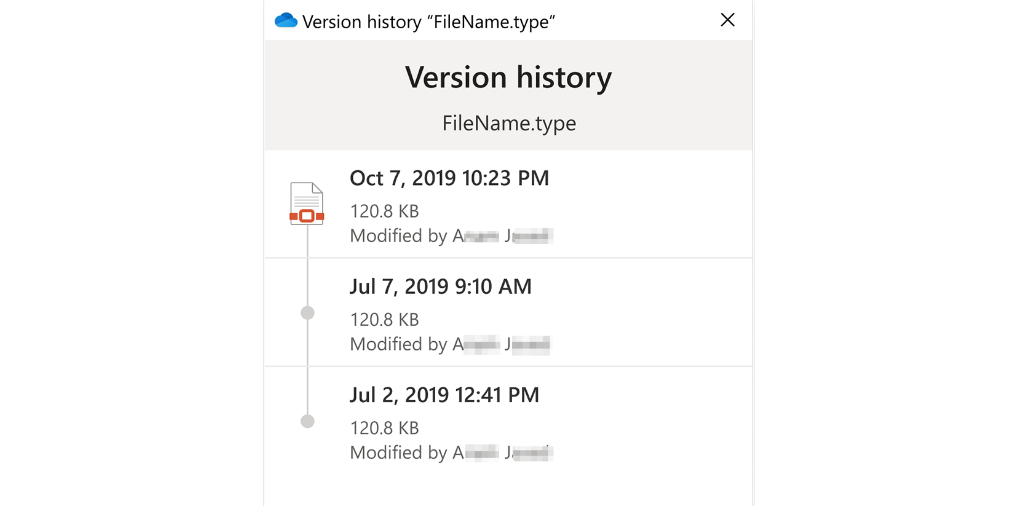
Task: Click the 120.8 KB size under Jul 7
Action: point(384,320)
